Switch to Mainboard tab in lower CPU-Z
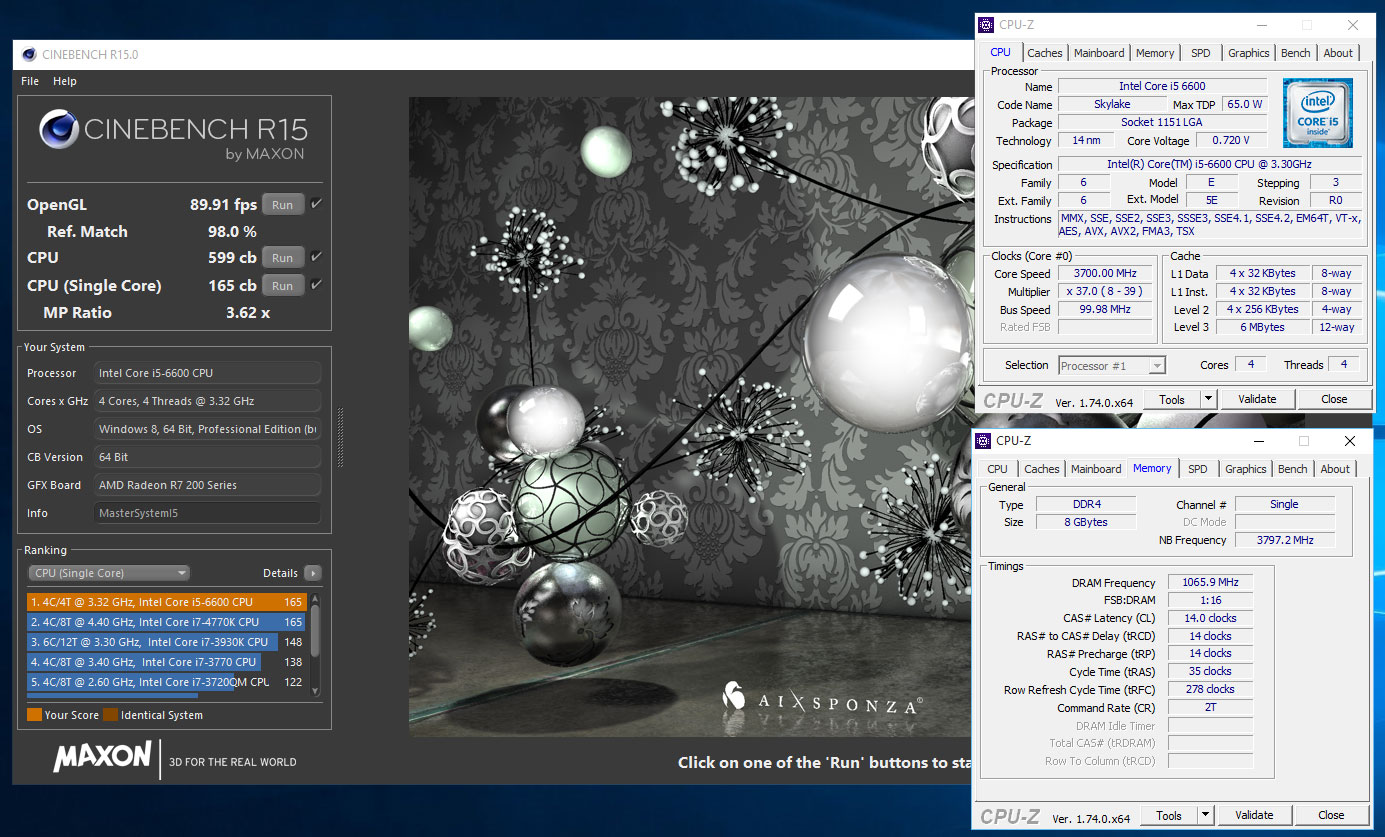 1096,469
